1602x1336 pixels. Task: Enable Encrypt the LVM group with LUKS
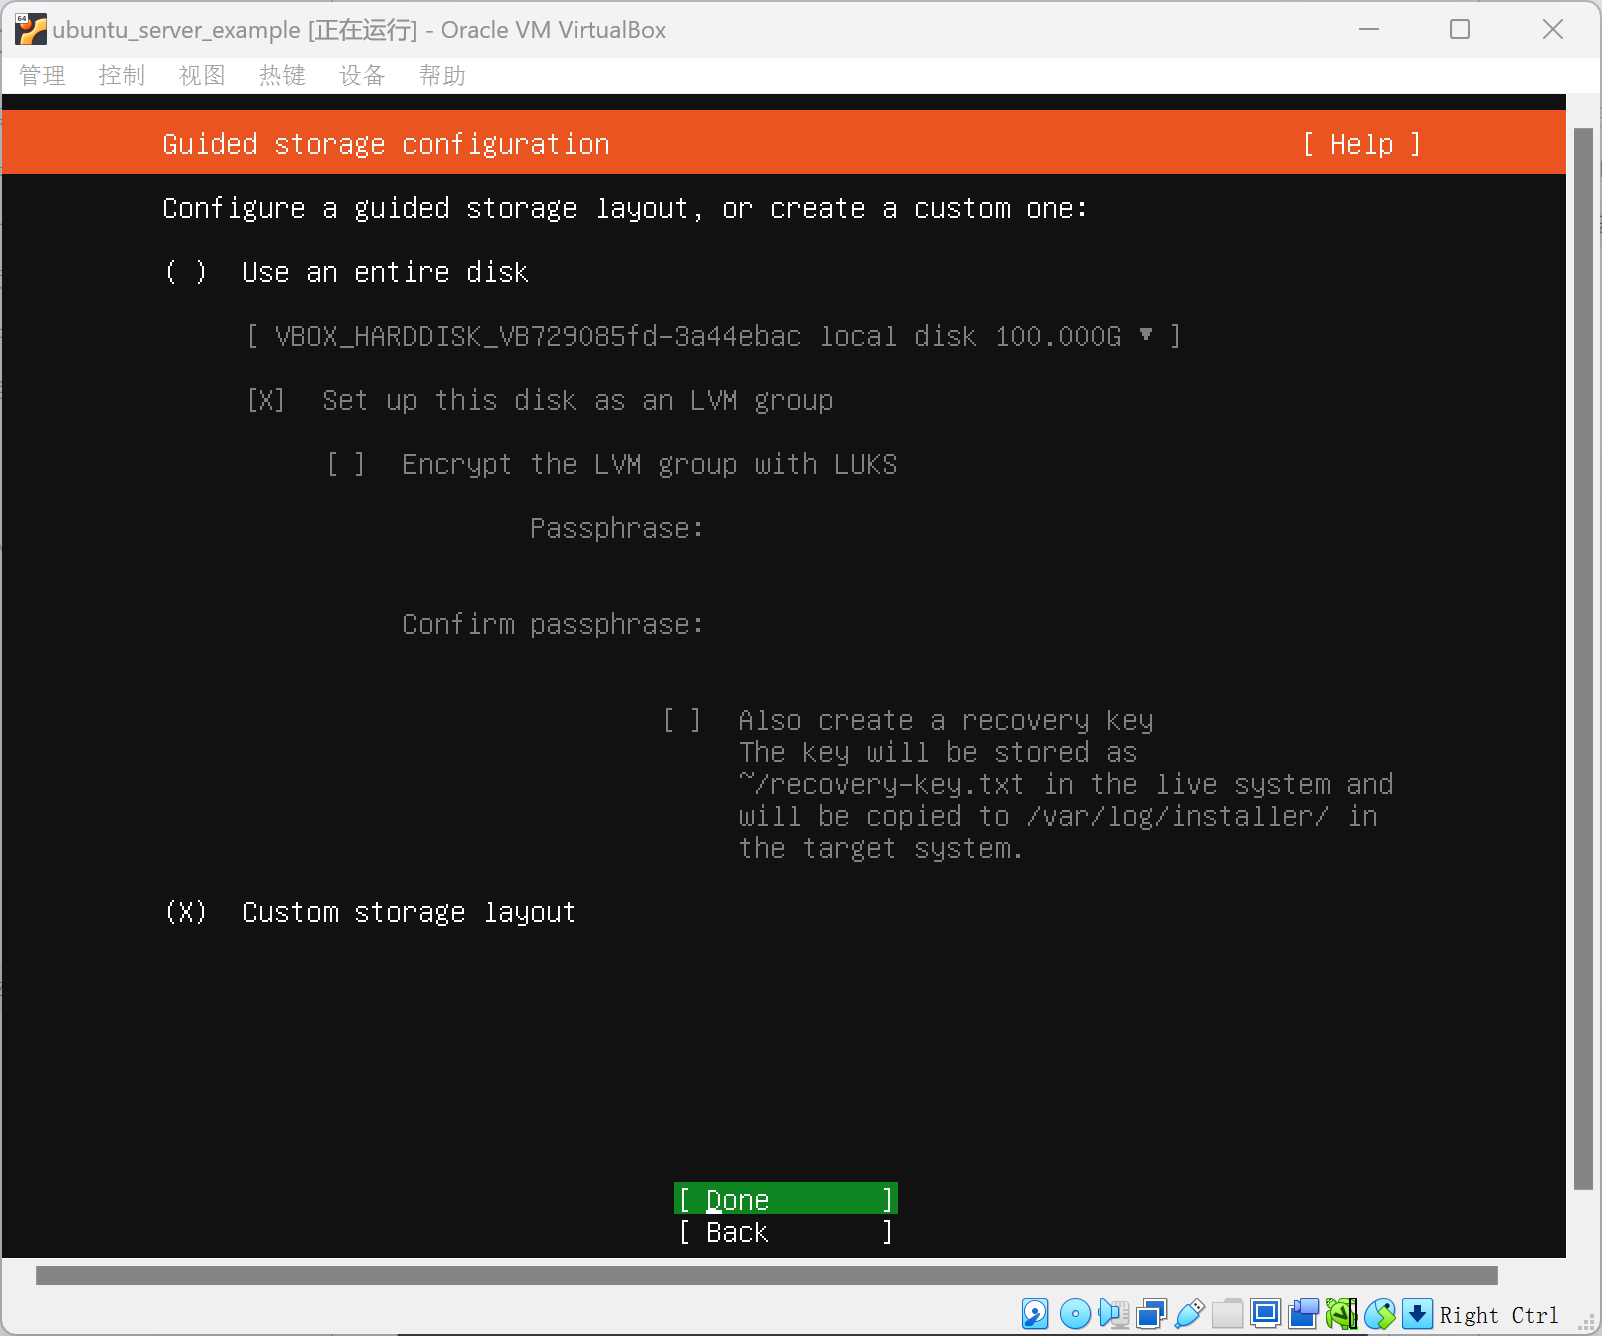point(346,464)
